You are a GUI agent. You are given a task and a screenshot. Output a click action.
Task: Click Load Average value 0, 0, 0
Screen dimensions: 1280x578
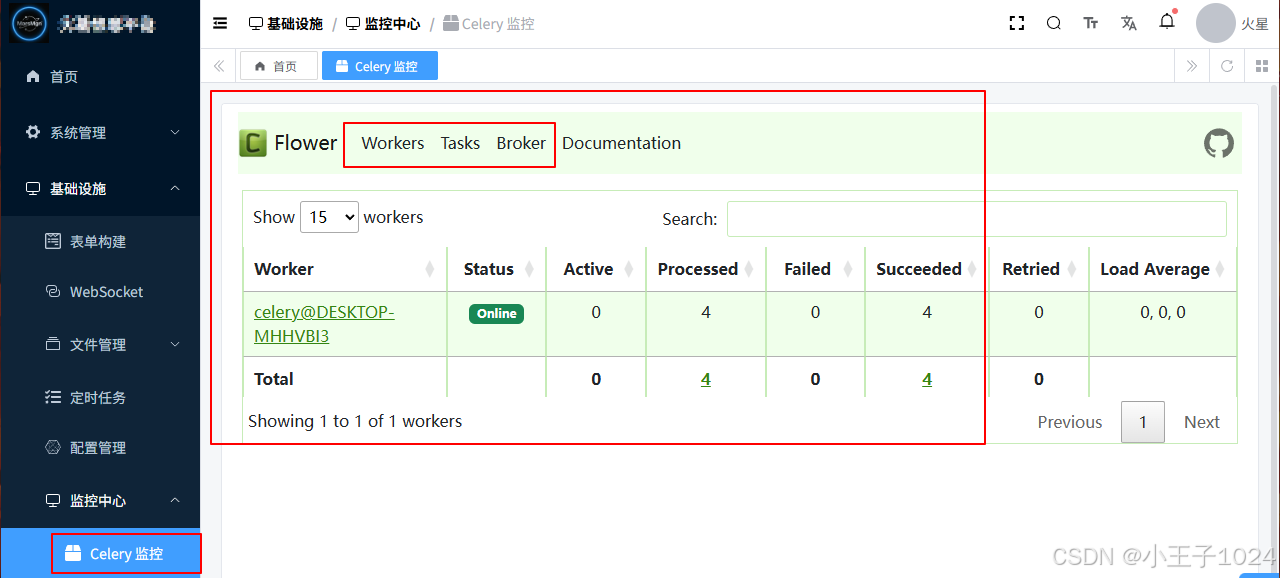1163,312
